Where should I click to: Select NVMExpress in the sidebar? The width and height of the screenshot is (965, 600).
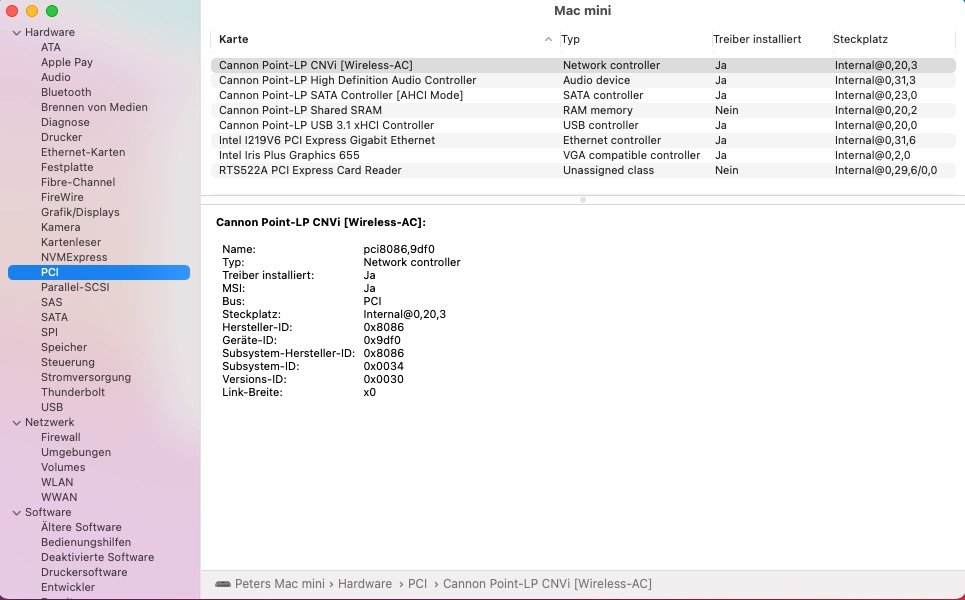(74, 257)
